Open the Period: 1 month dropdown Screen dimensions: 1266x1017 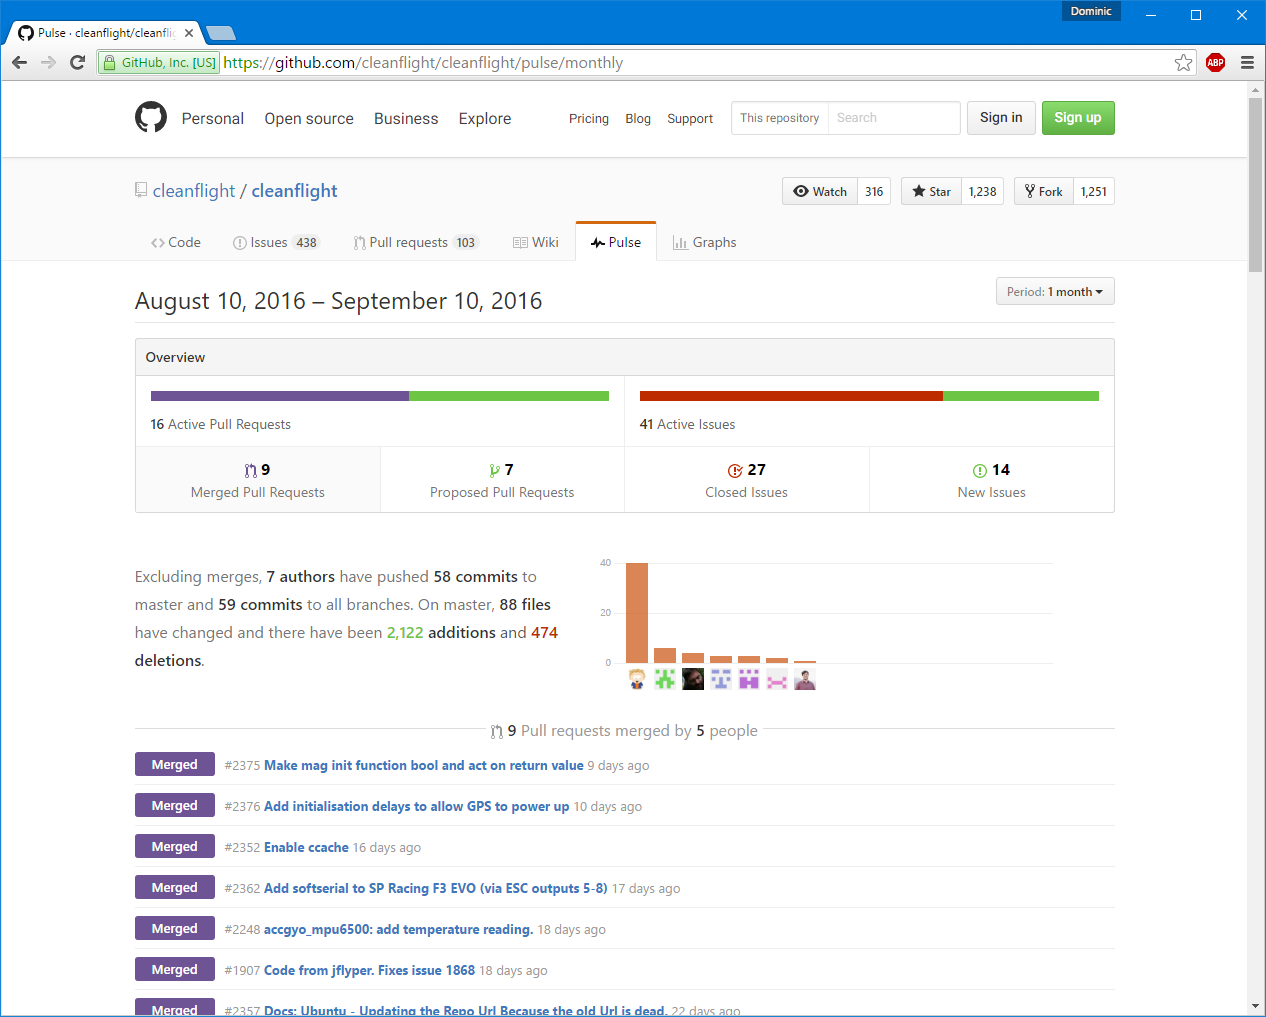click(1055, 291)
